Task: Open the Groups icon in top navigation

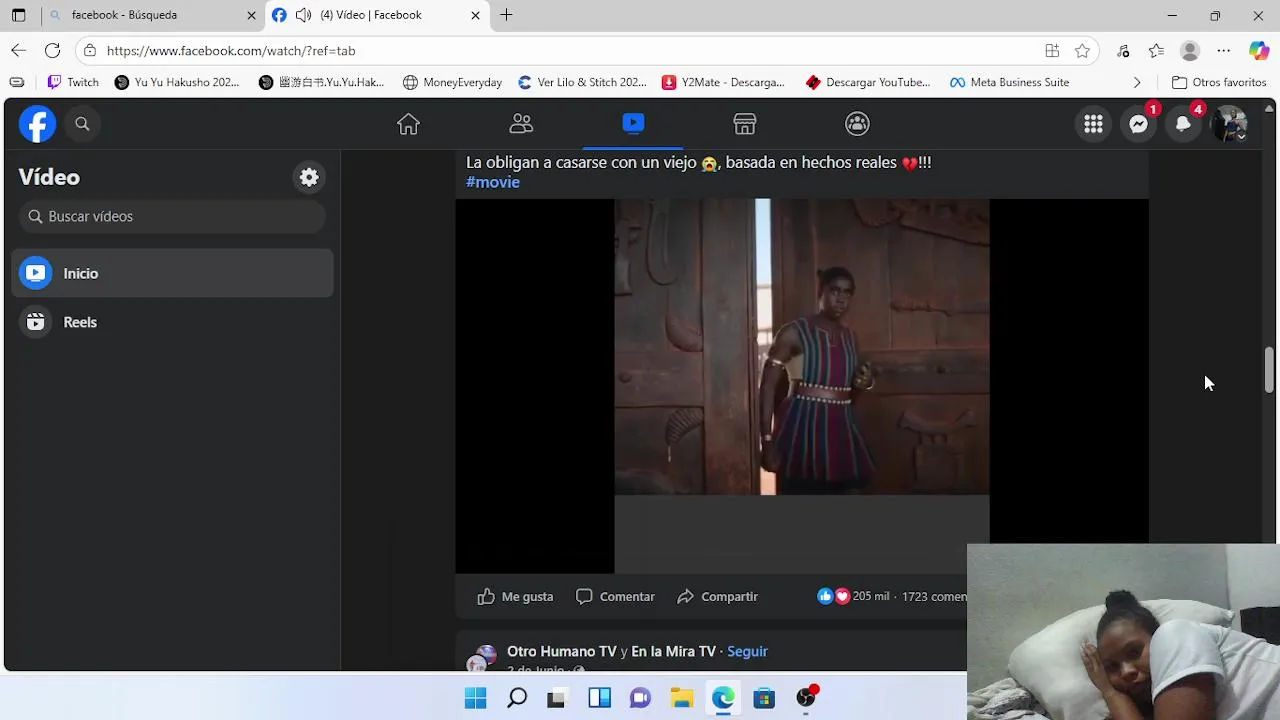Action: pos(857,124)
